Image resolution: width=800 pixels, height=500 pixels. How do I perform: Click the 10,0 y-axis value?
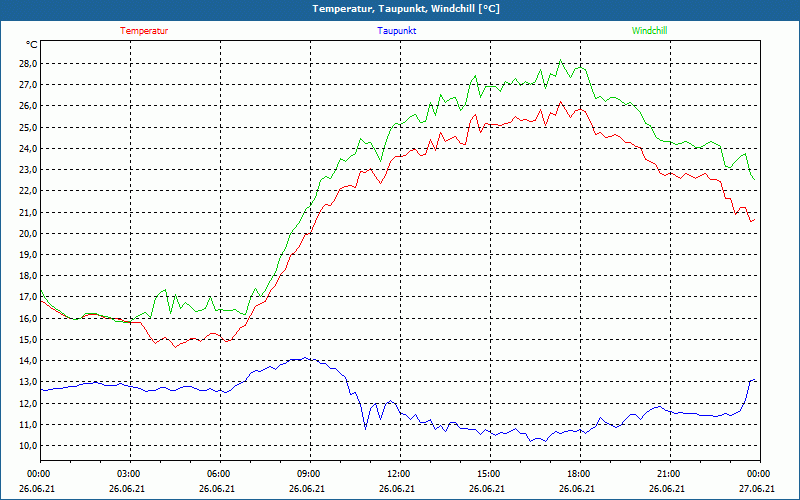[x=28, y=445]
